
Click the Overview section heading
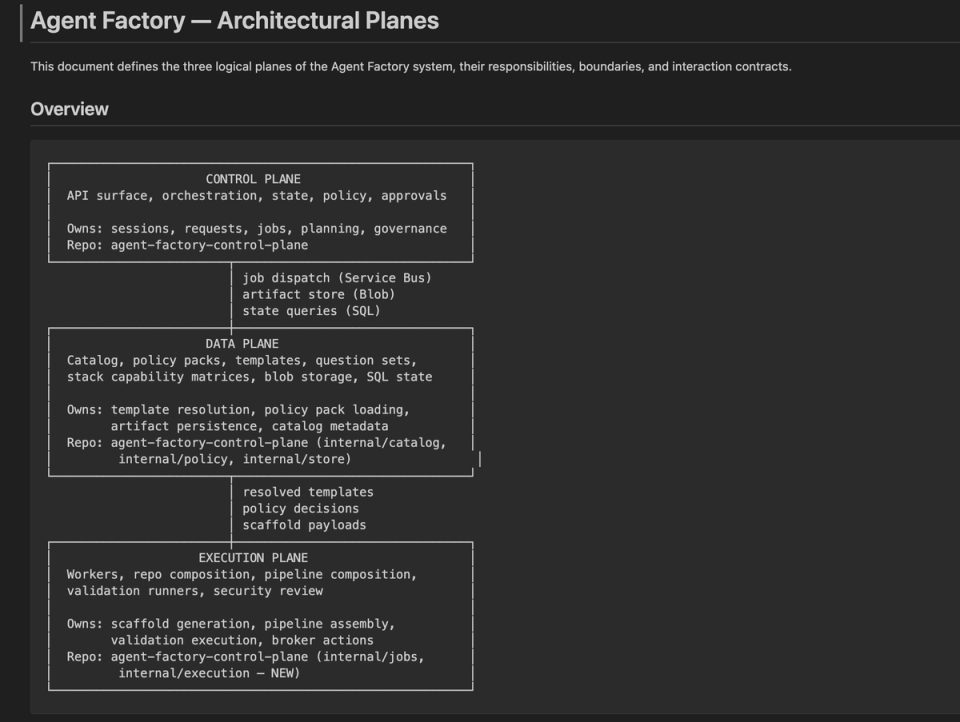click(x=68, y=109)
